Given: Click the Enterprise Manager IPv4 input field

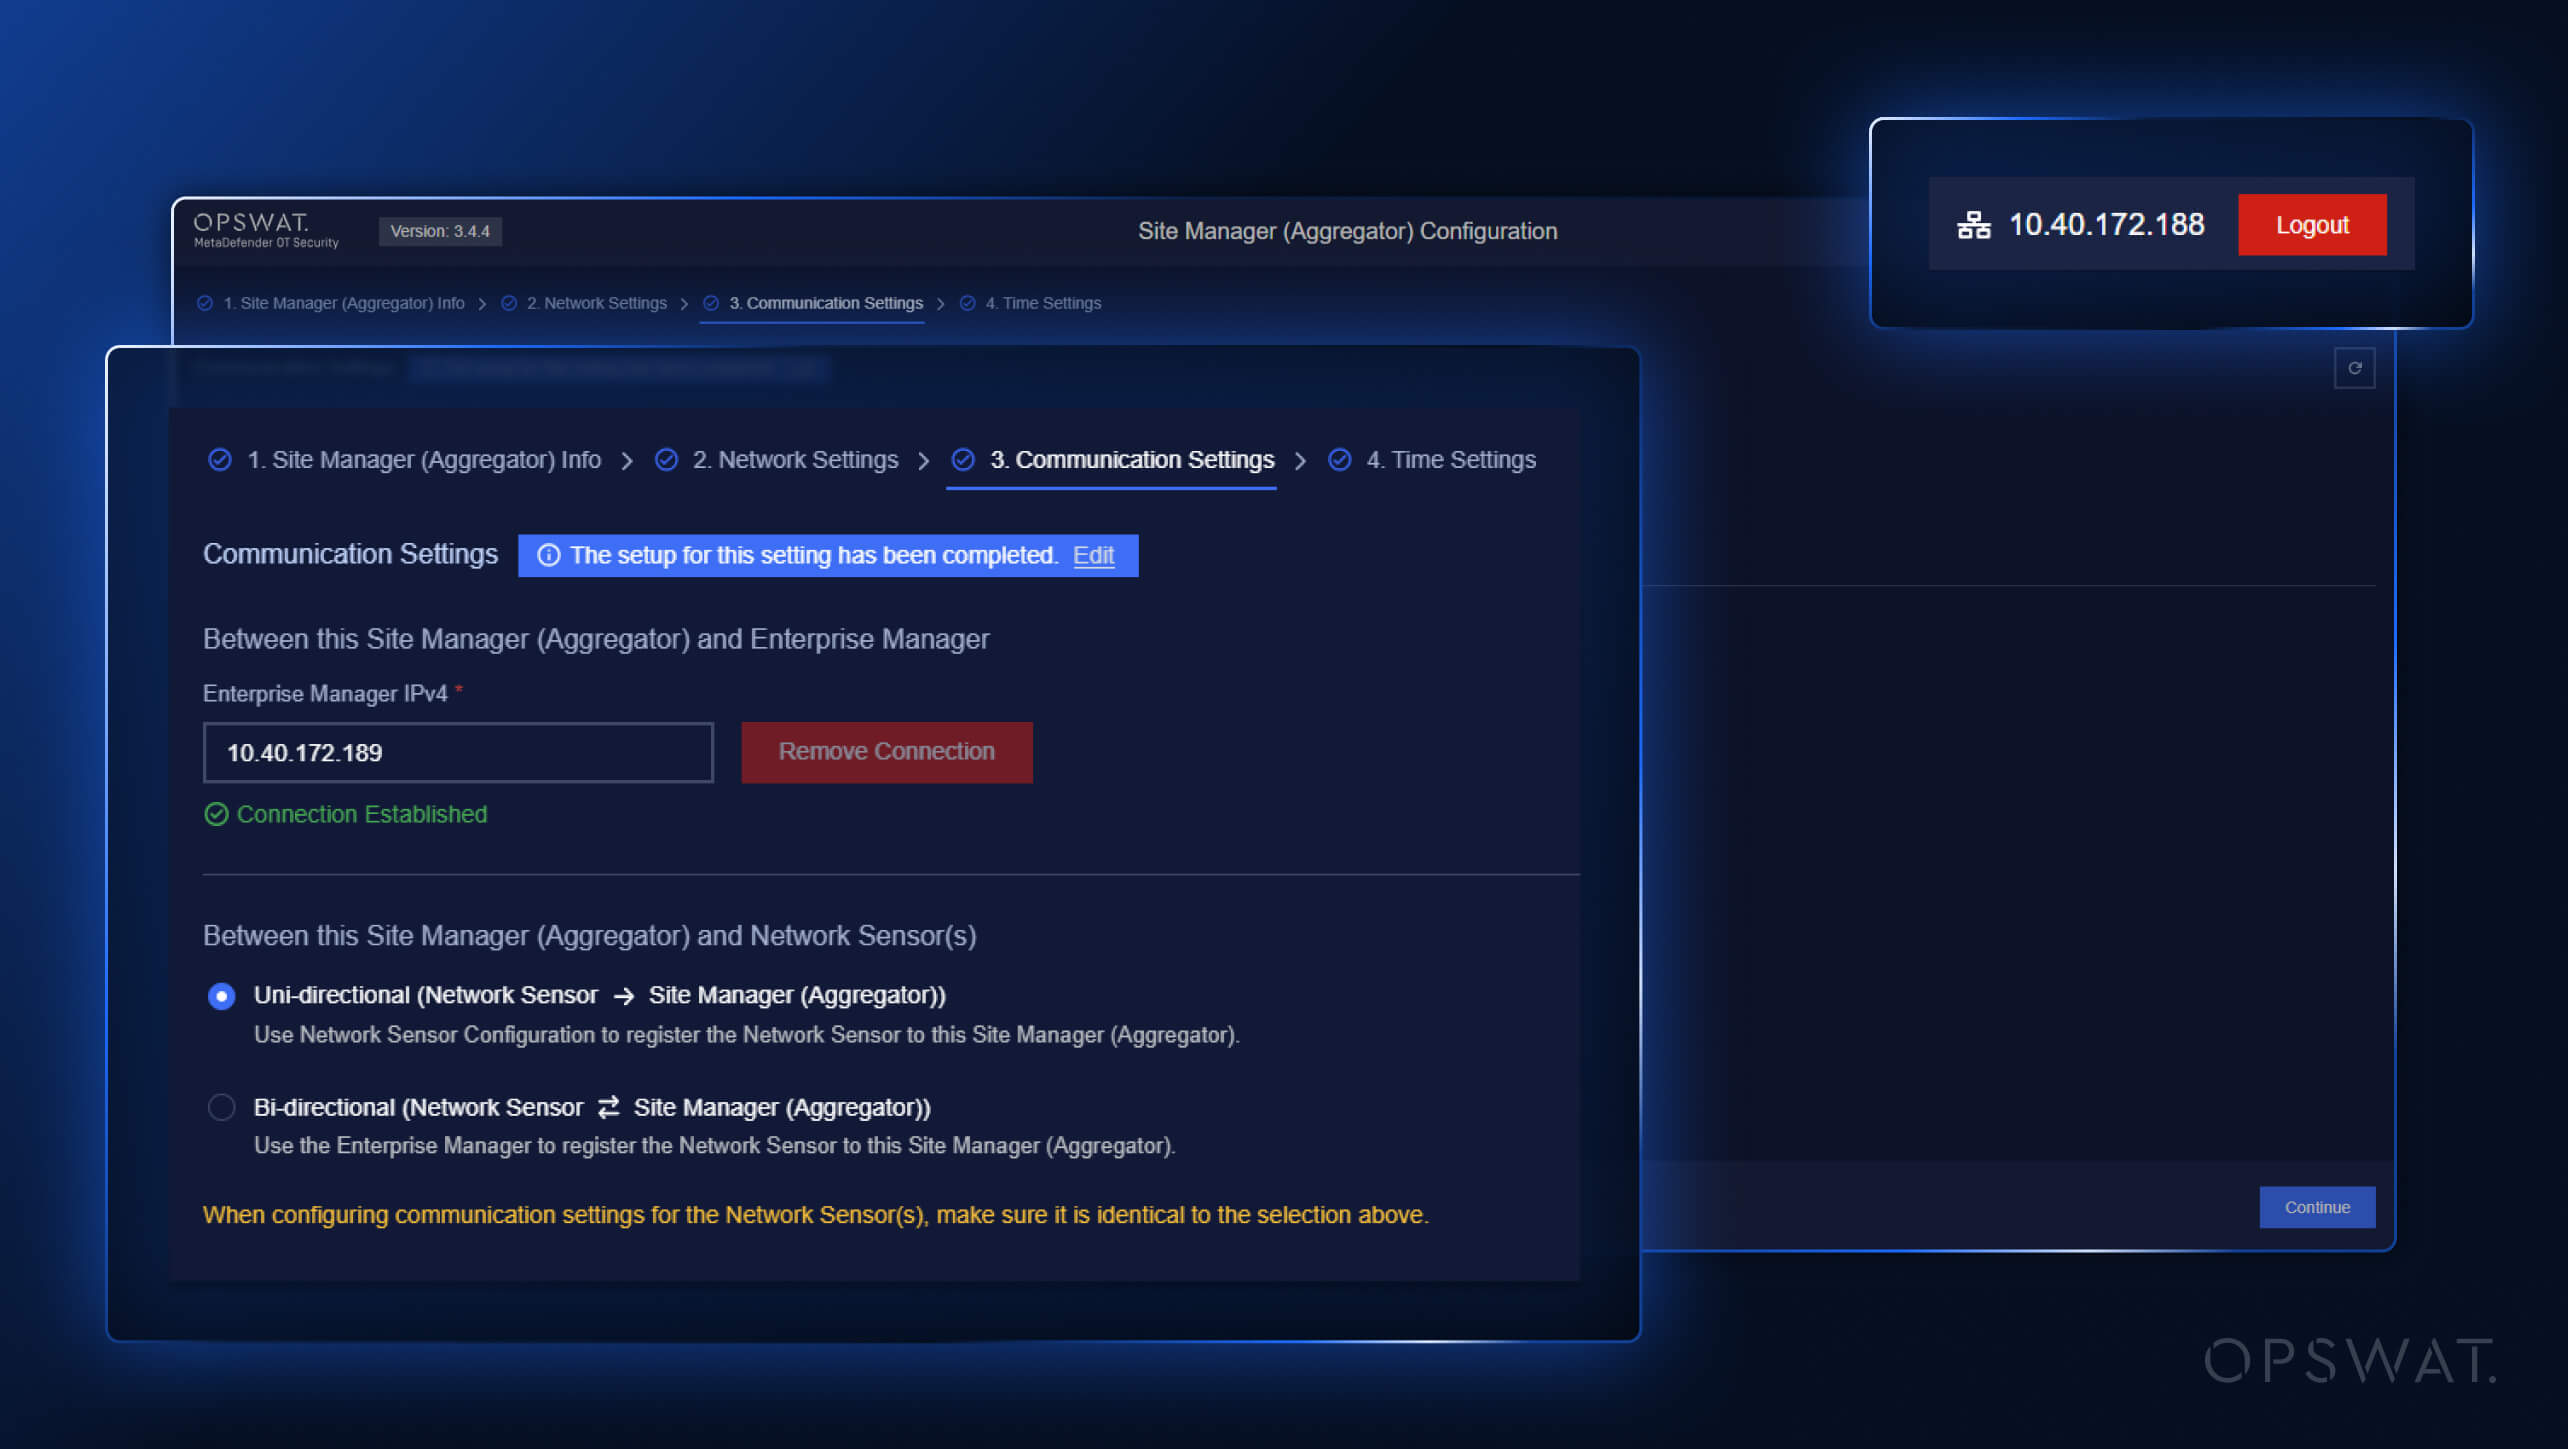Looking at the screenshot, I should pos(457,752).
